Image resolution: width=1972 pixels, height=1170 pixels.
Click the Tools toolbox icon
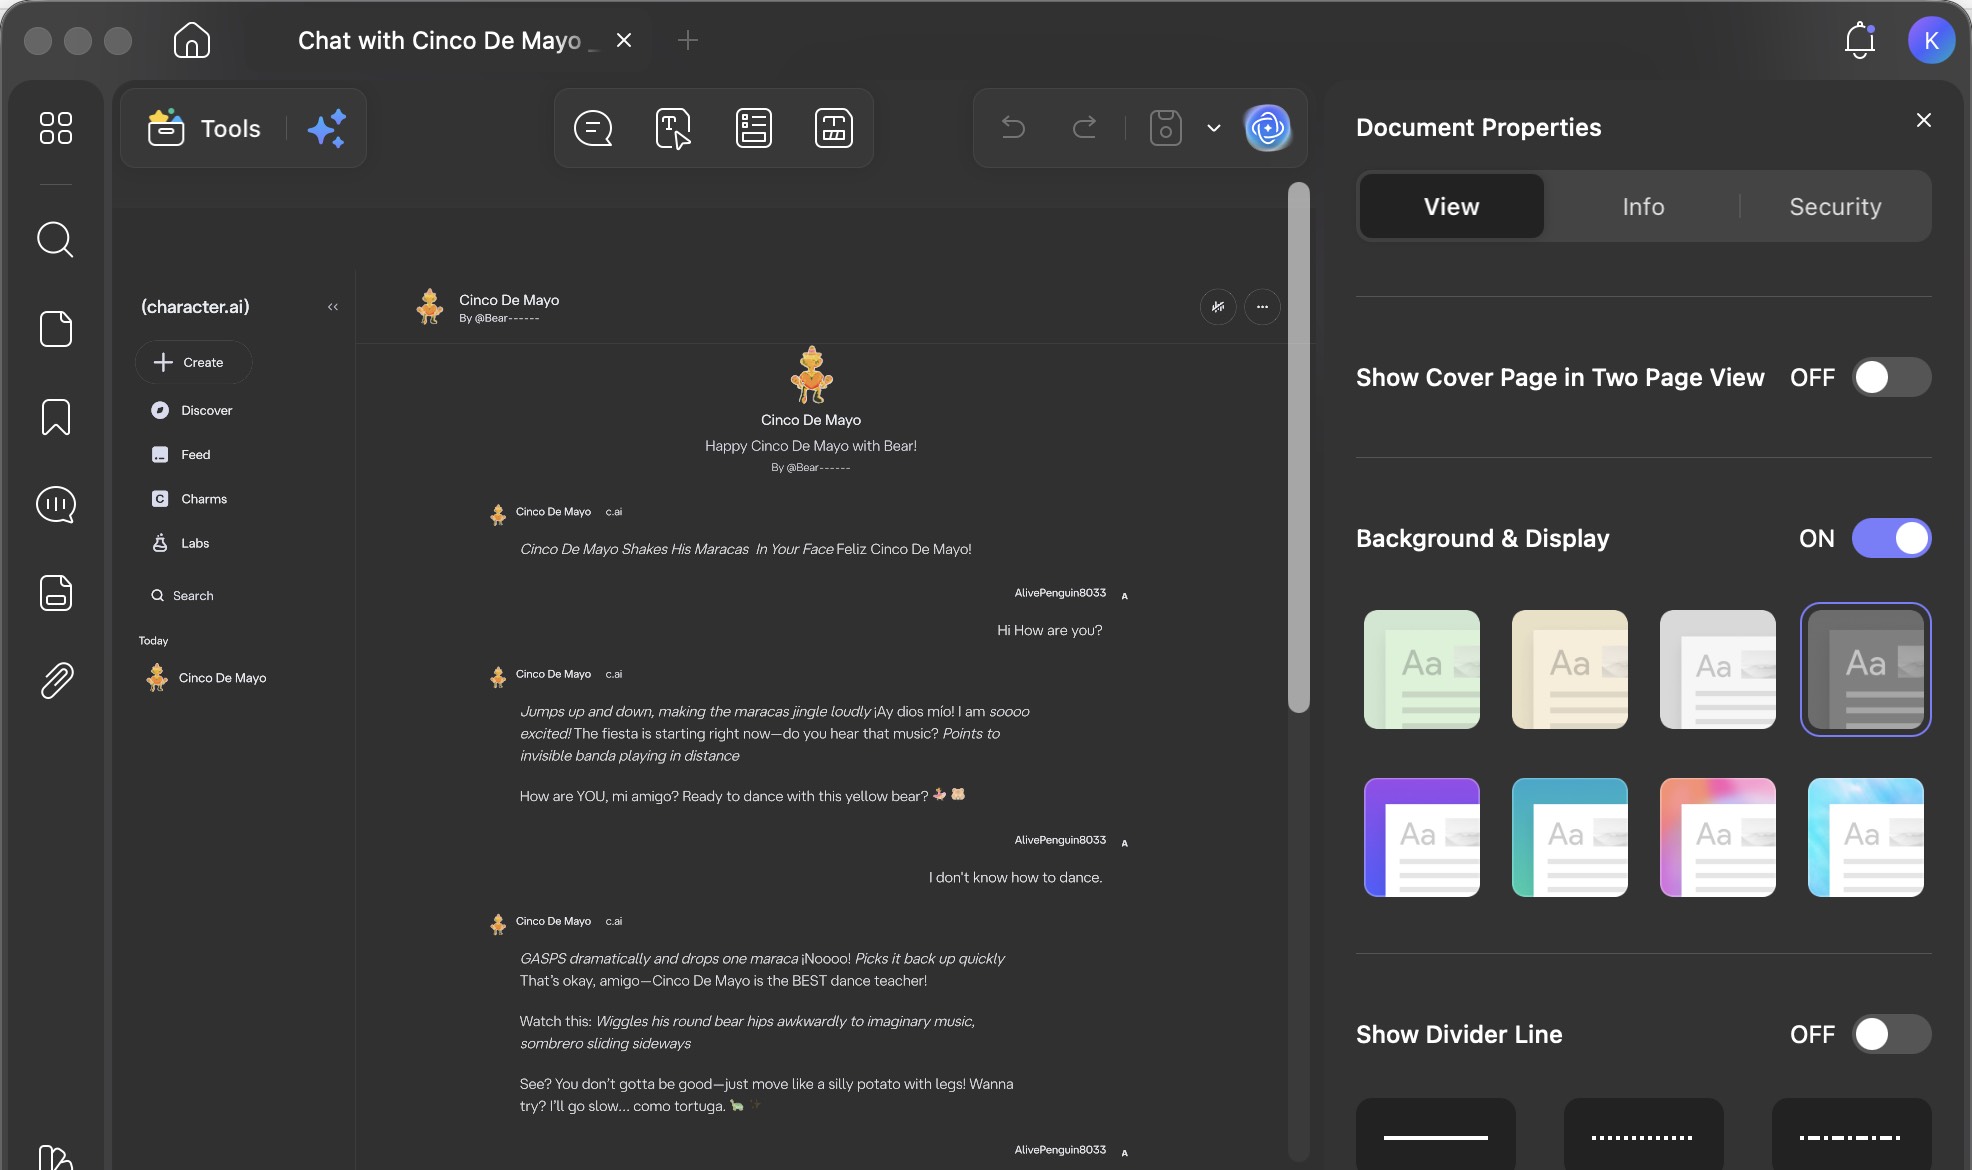click(166, 128)
